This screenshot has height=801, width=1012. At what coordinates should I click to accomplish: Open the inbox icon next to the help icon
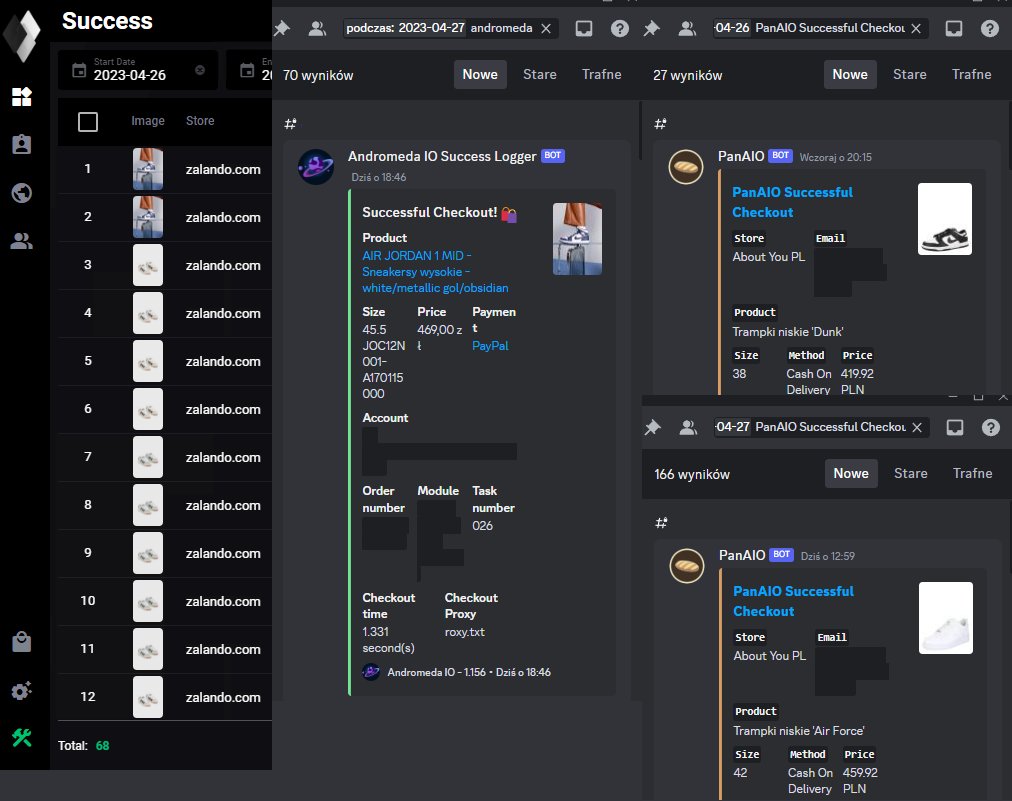(583, 28)
